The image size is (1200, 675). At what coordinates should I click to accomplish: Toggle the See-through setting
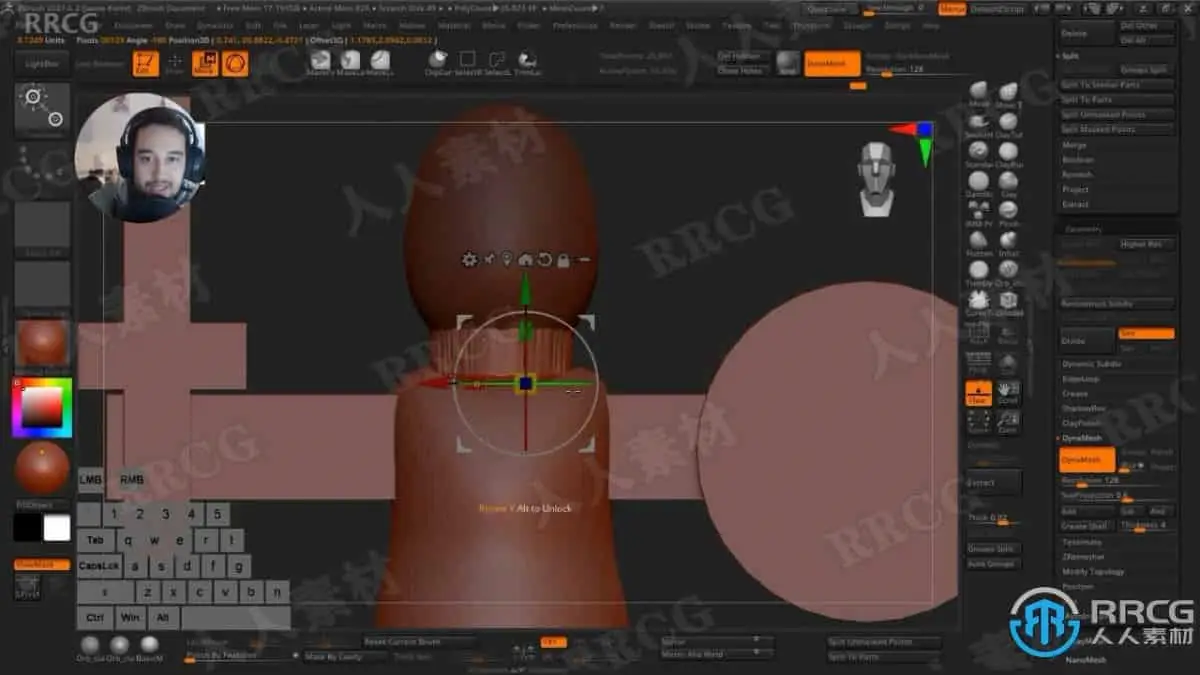[x=893, y=8]
